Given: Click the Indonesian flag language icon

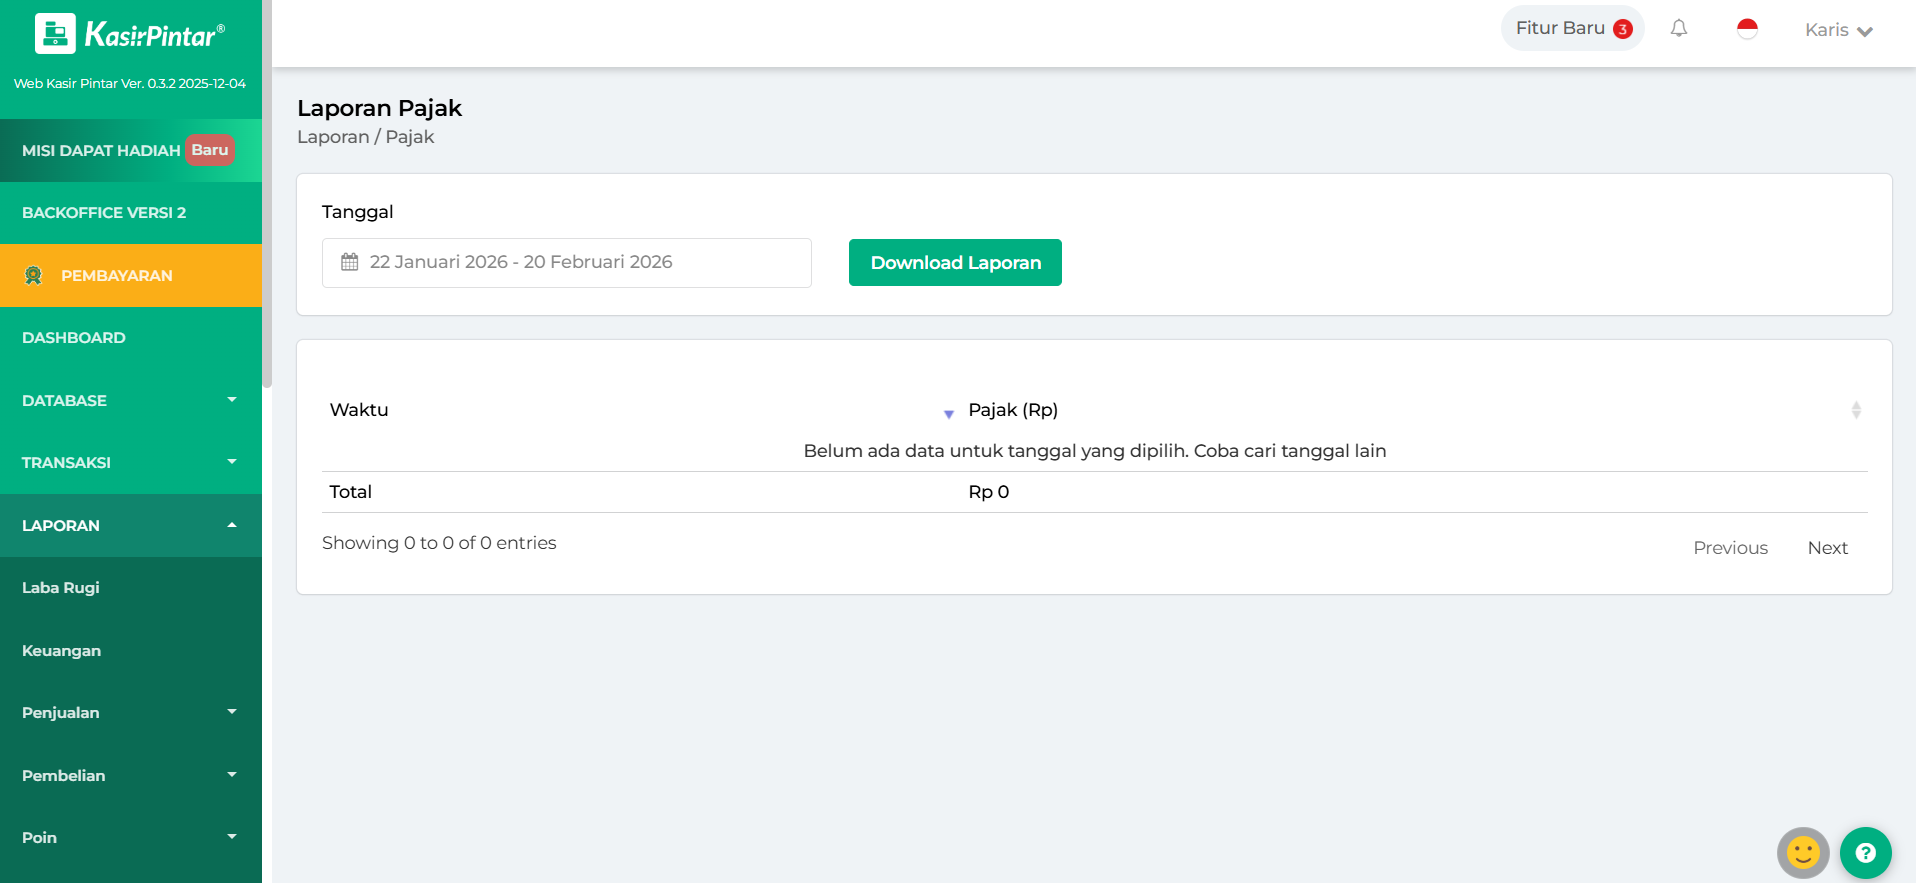Looking at the screenshot, I should 1747,29.
